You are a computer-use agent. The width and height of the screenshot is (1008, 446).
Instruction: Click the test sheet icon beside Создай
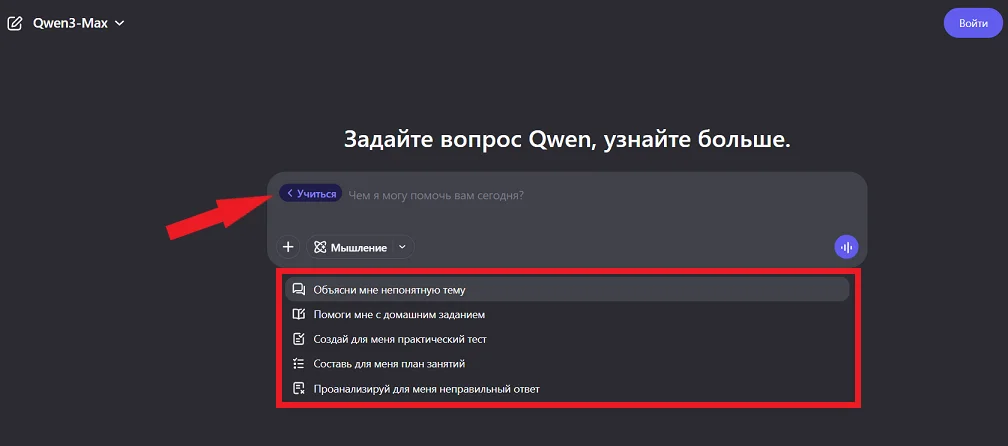pyautogui.click(x=298, y=339)
